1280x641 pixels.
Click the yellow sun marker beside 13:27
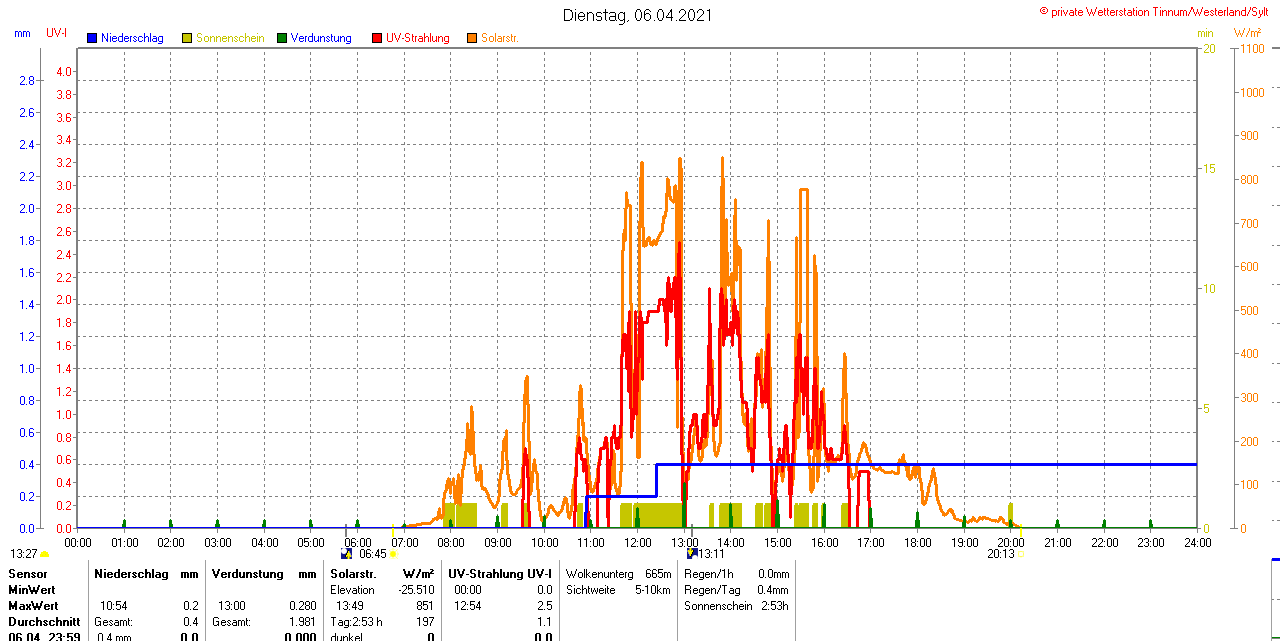(45, 554)
